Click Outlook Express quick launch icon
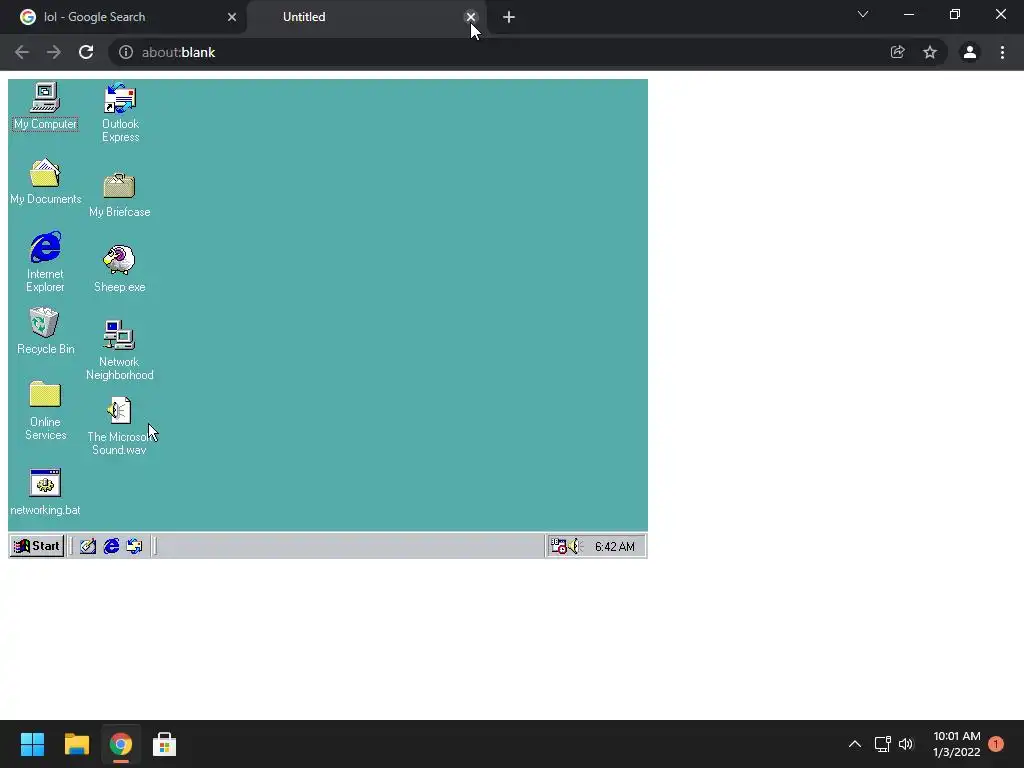Screen dimensions: 1024x768 pyautogui.click(x=134, y=546)
